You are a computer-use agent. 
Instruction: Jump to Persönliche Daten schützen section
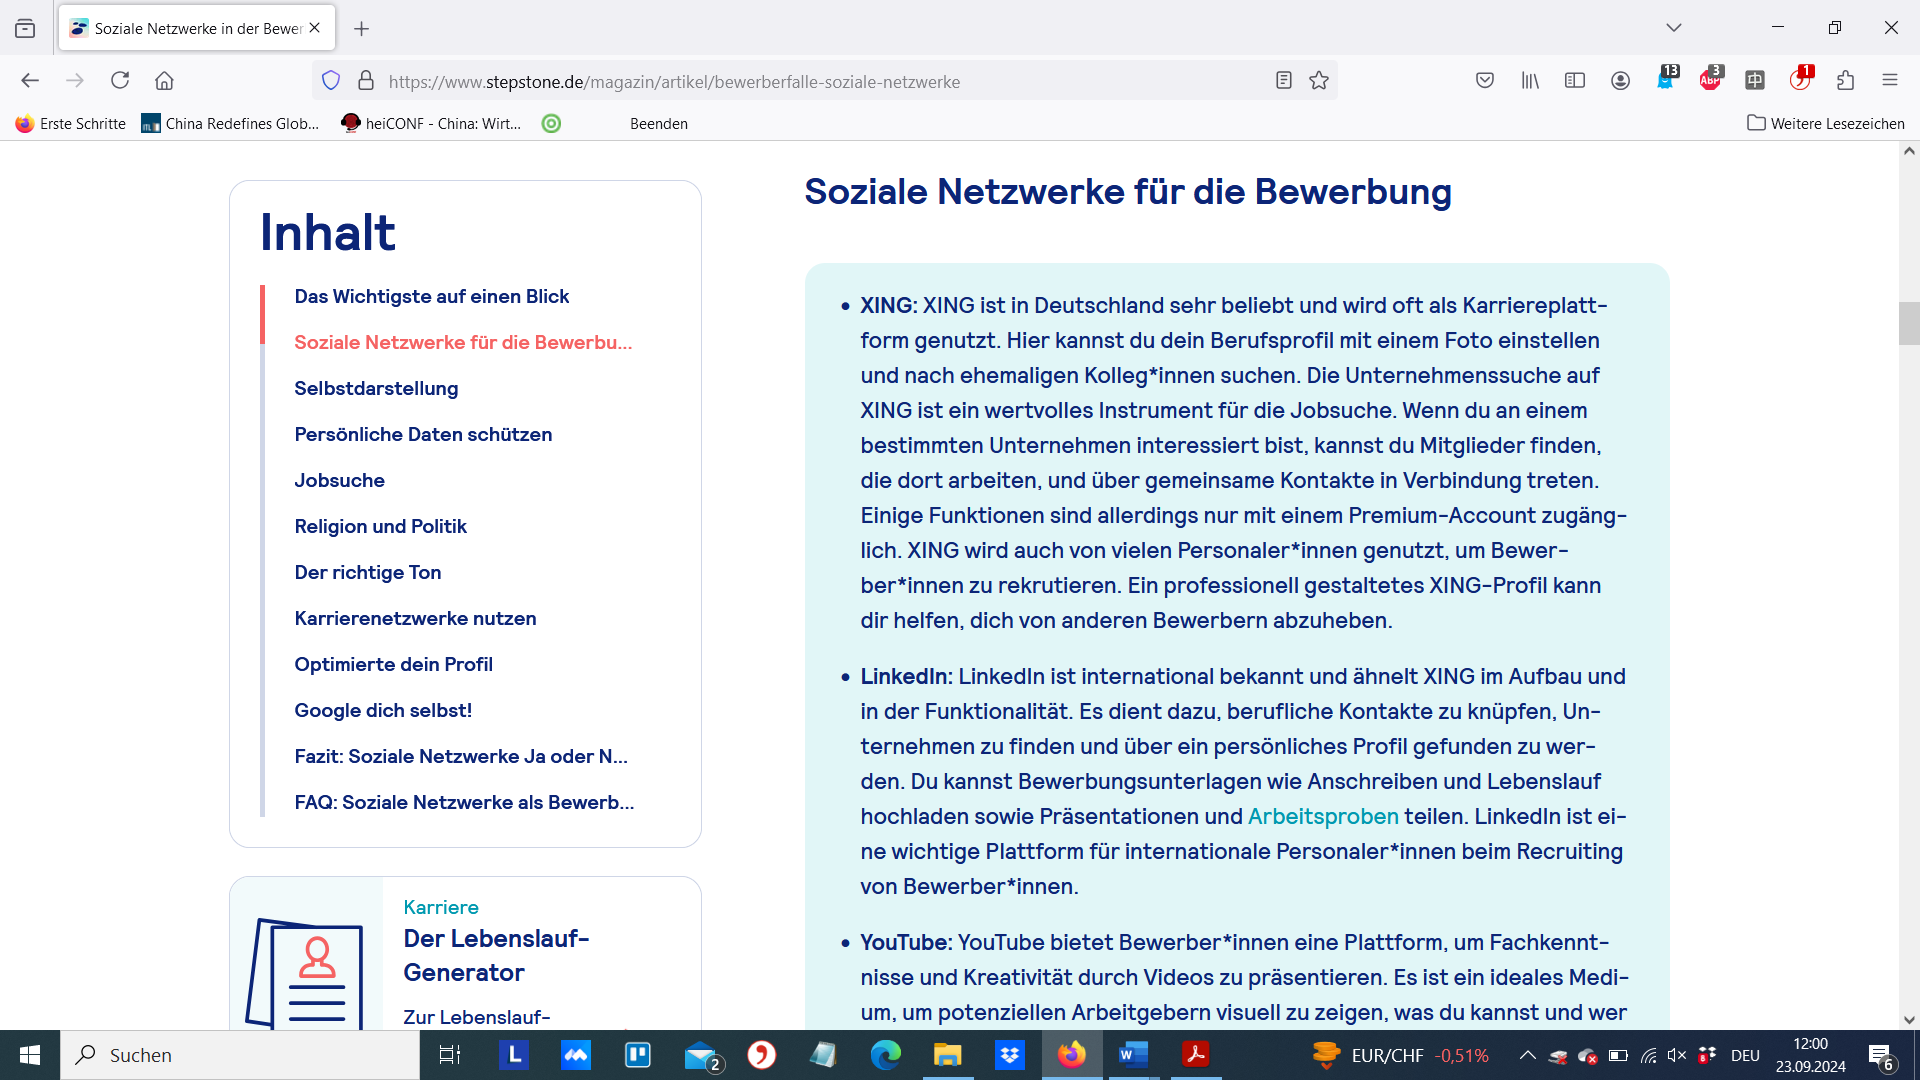(423, 434)
